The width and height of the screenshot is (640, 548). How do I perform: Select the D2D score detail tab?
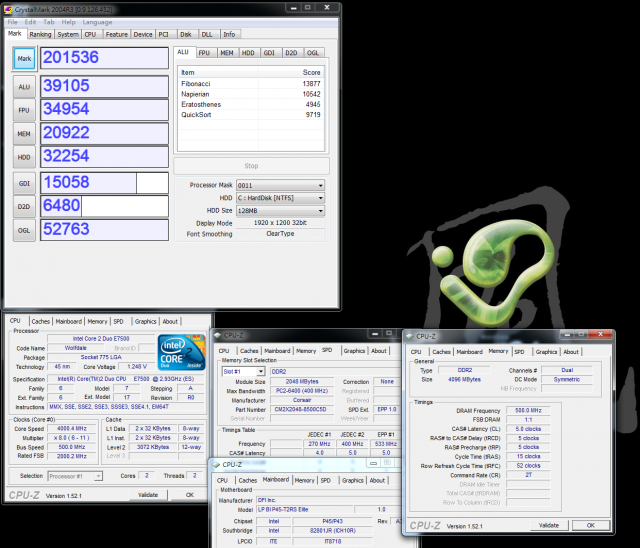pyautogui.click(x=291, y=53)
